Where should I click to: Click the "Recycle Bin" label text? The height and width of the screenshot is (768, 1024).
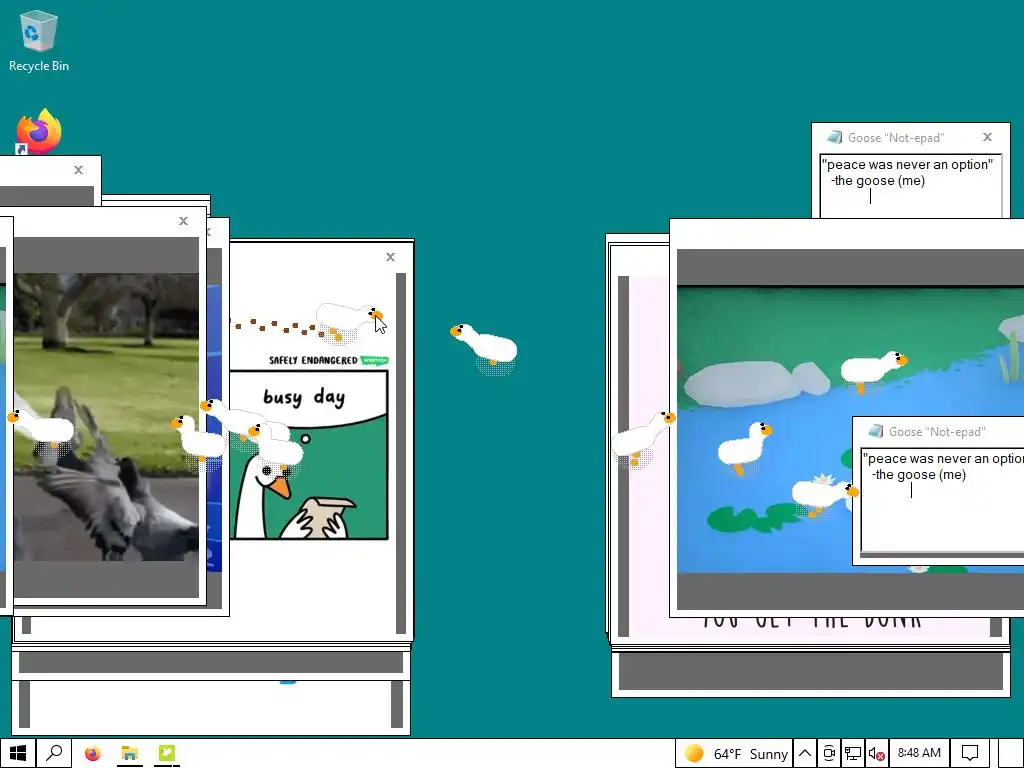(x=39, y=66)
